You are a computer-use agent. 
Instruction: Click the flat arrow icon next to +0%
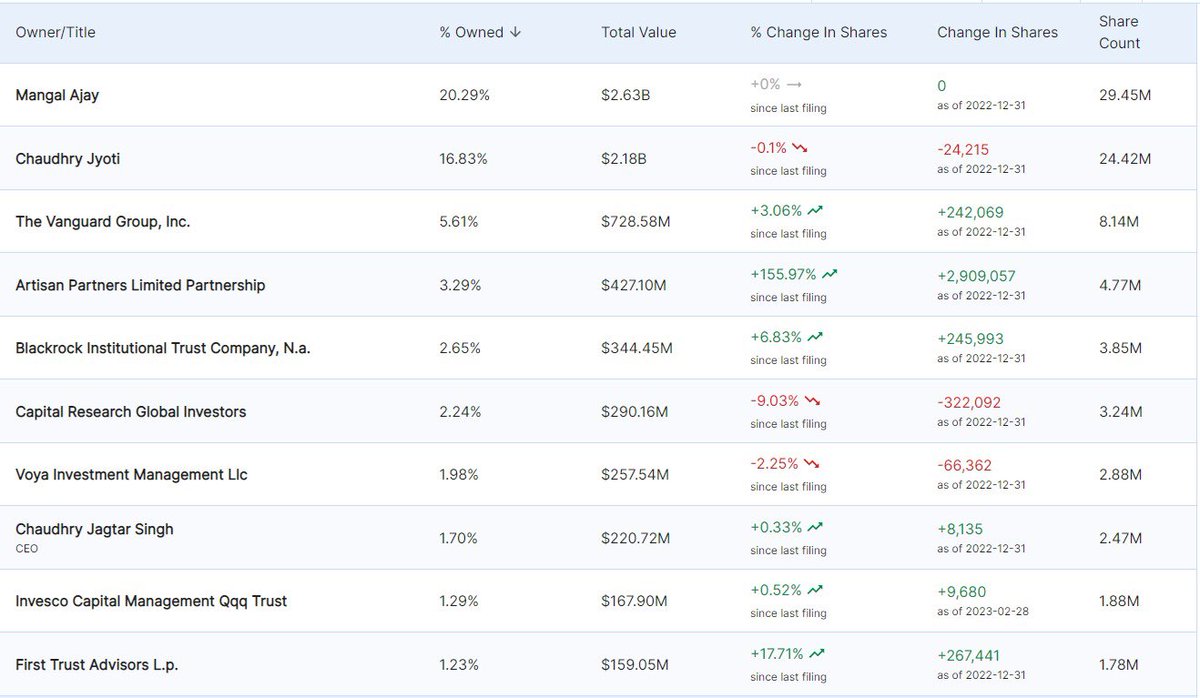tap(795, 85)
